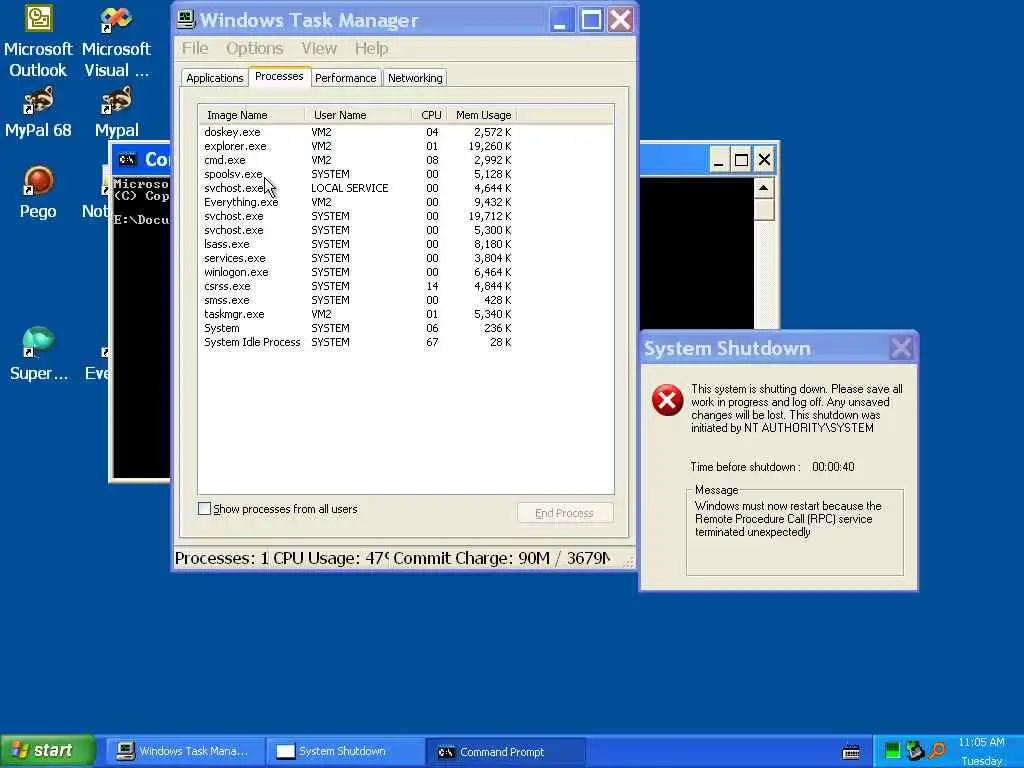Select the svchost.exe LOCAL SERVICE row
This screenshot has width=1024, height=768.
(x=358, y=188)
